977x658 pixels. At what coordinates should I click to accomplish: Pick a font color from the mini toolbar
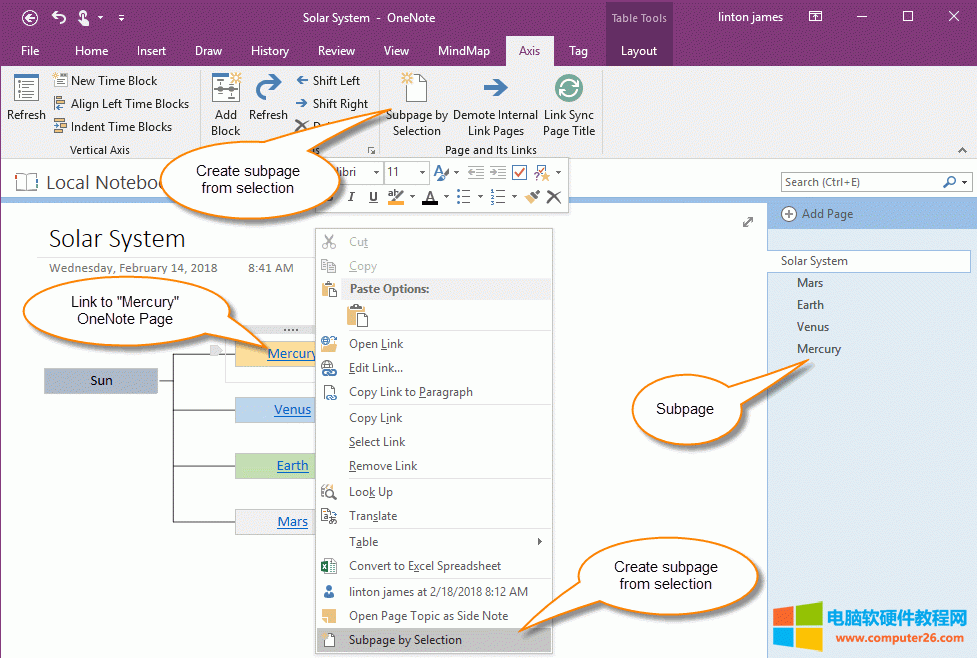(x=430, y=197)
